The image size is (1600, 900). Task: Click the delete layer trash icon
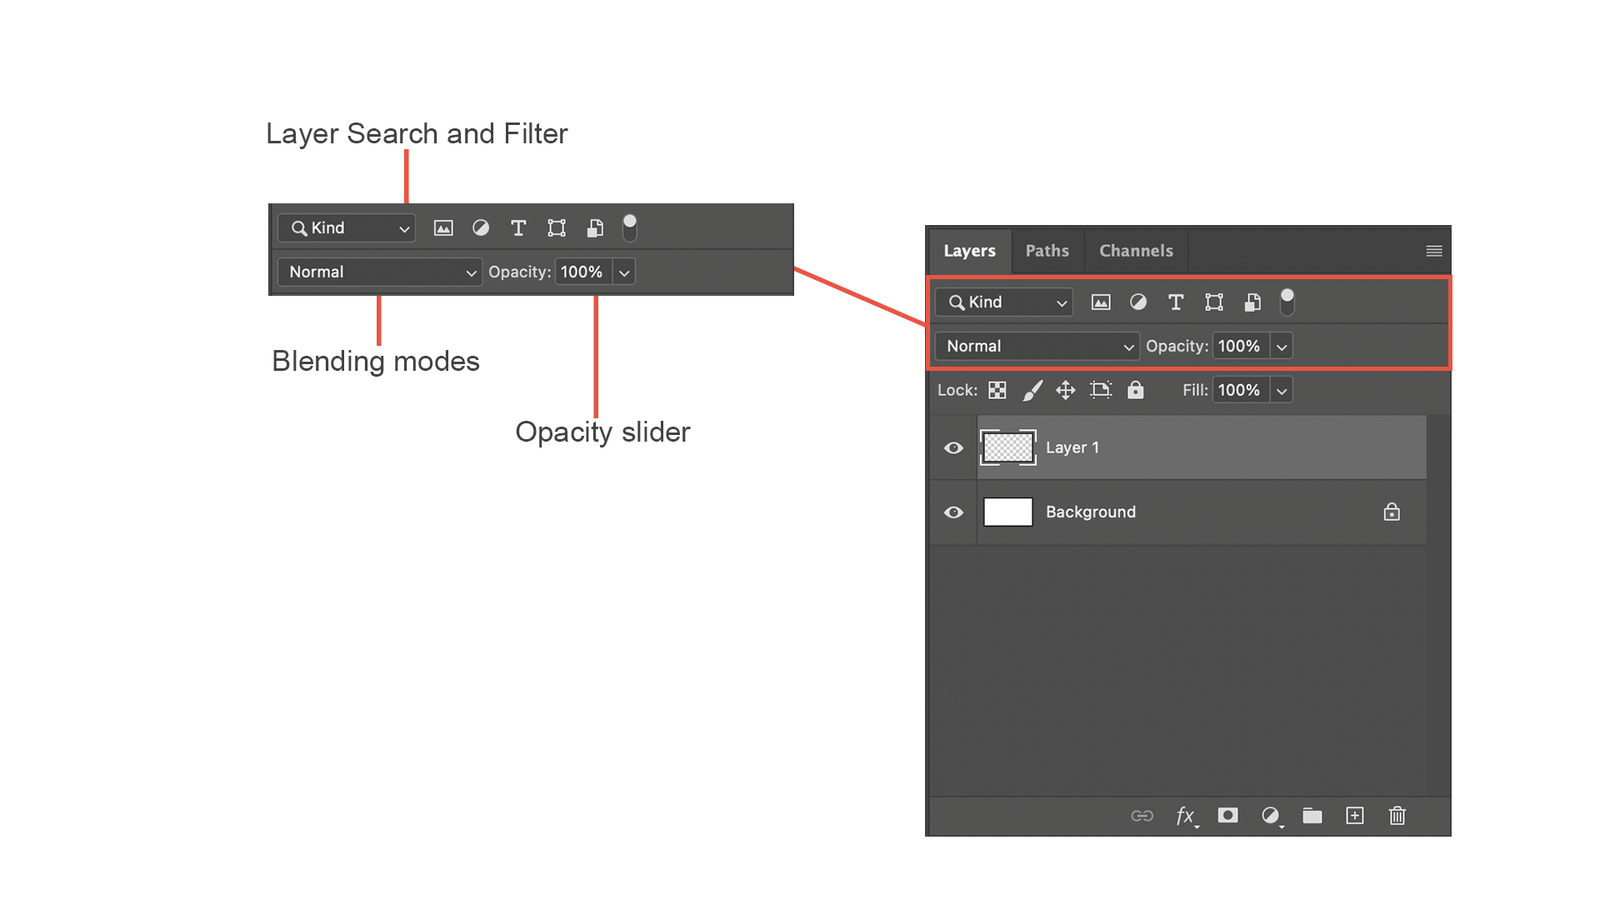[1397, 816]
